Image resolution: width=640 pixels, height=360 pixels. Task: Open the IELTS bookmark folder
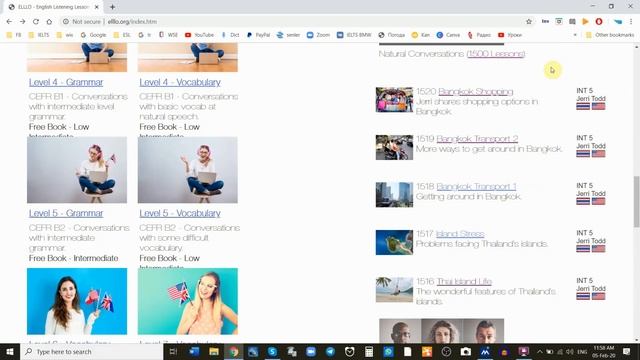tap(39, 35)
